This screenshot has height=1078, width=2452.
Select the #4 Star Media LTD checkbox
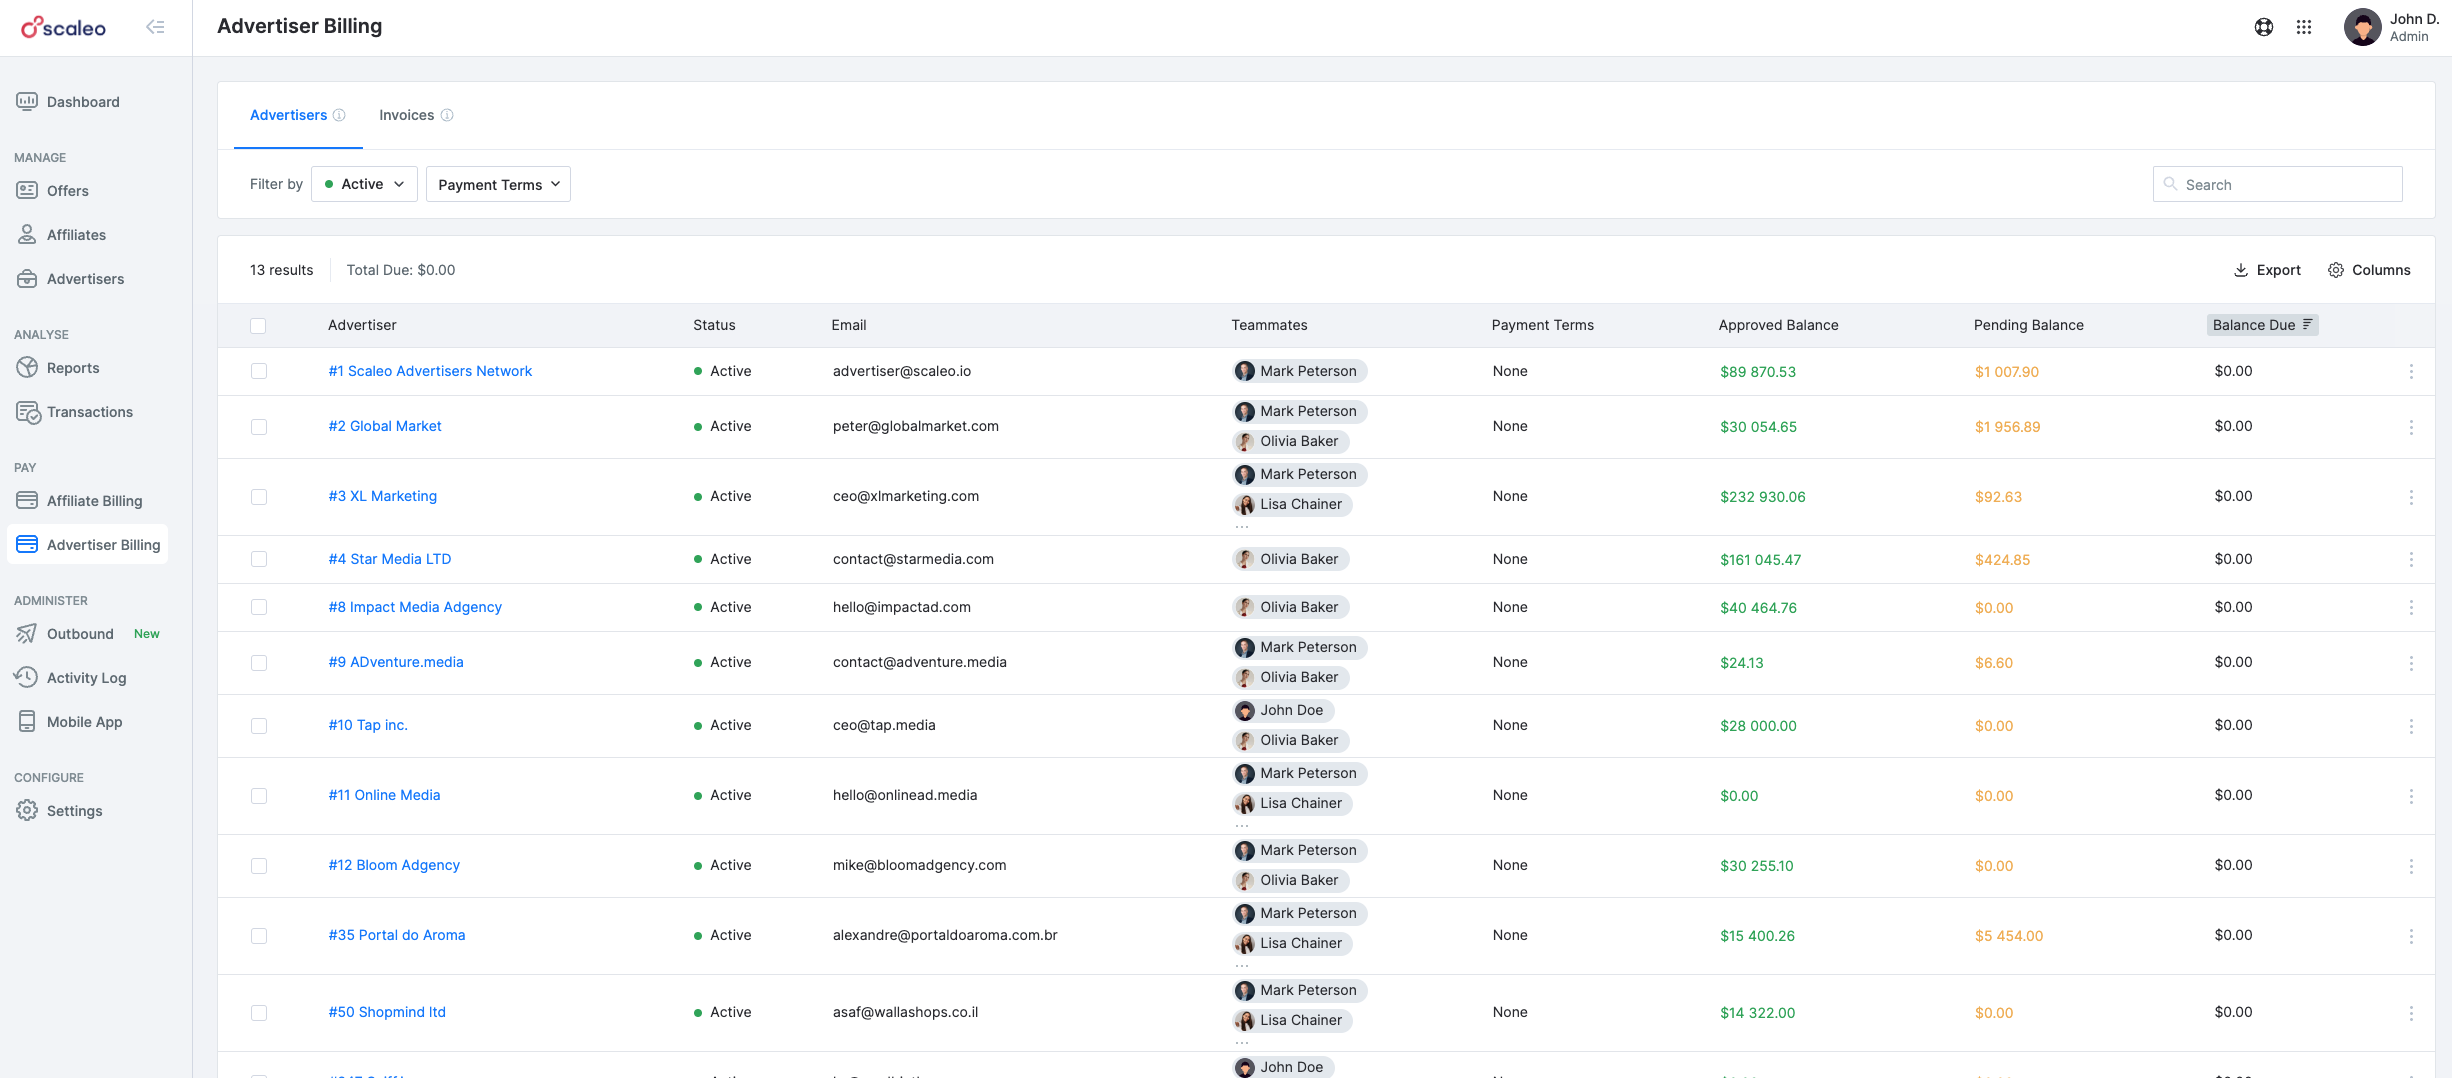(x=259, y=559)
